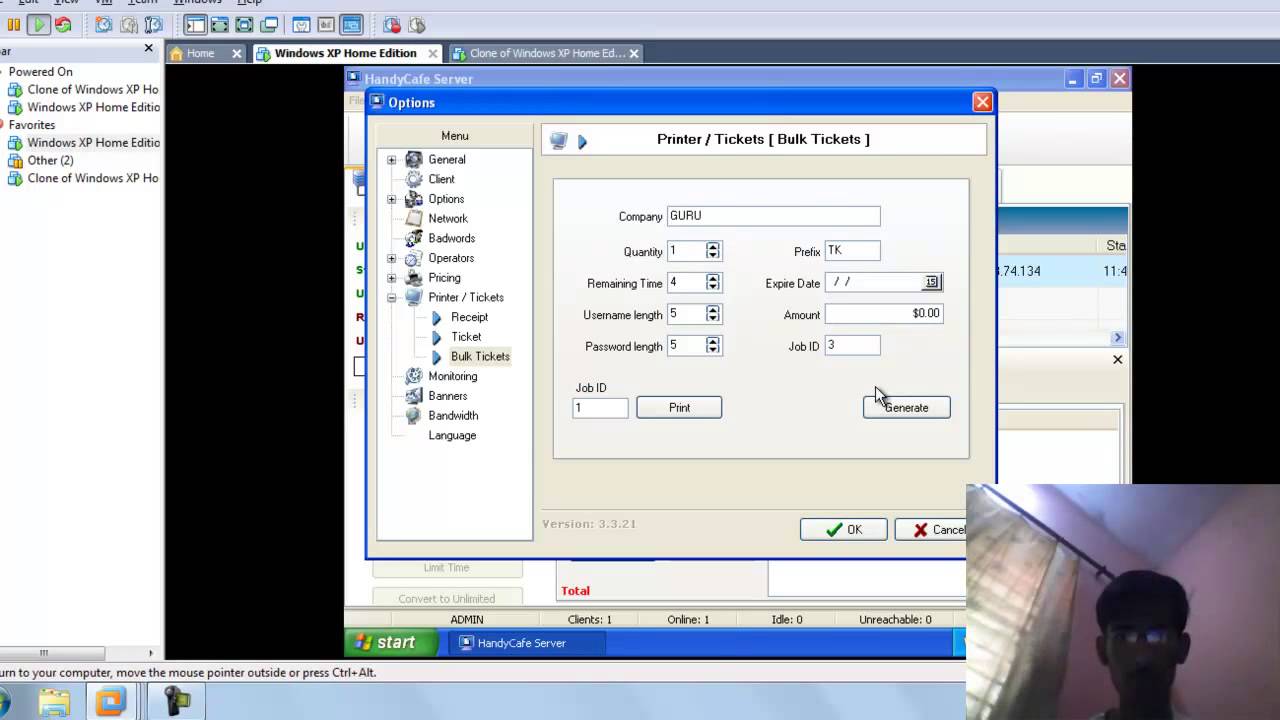Click right scroll arrow in HandyCafe Server window
The height and width of the screenshot is (720, 1280).
1118,338
